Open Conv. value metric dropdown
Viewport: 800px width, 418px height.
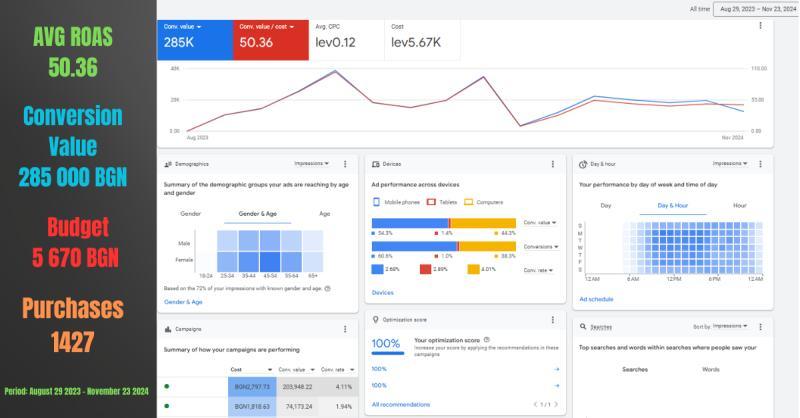[183, 27]
